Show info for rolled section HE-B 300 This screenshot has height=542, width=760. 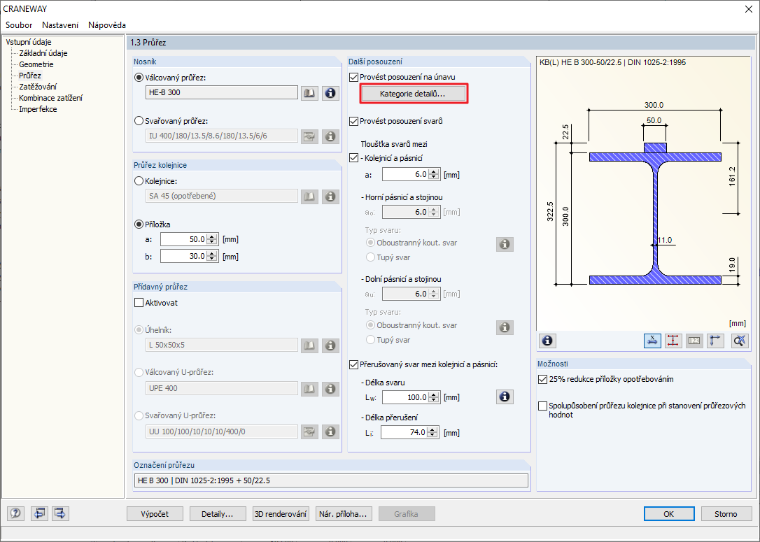pyautogui.click(x=331, y=93)
